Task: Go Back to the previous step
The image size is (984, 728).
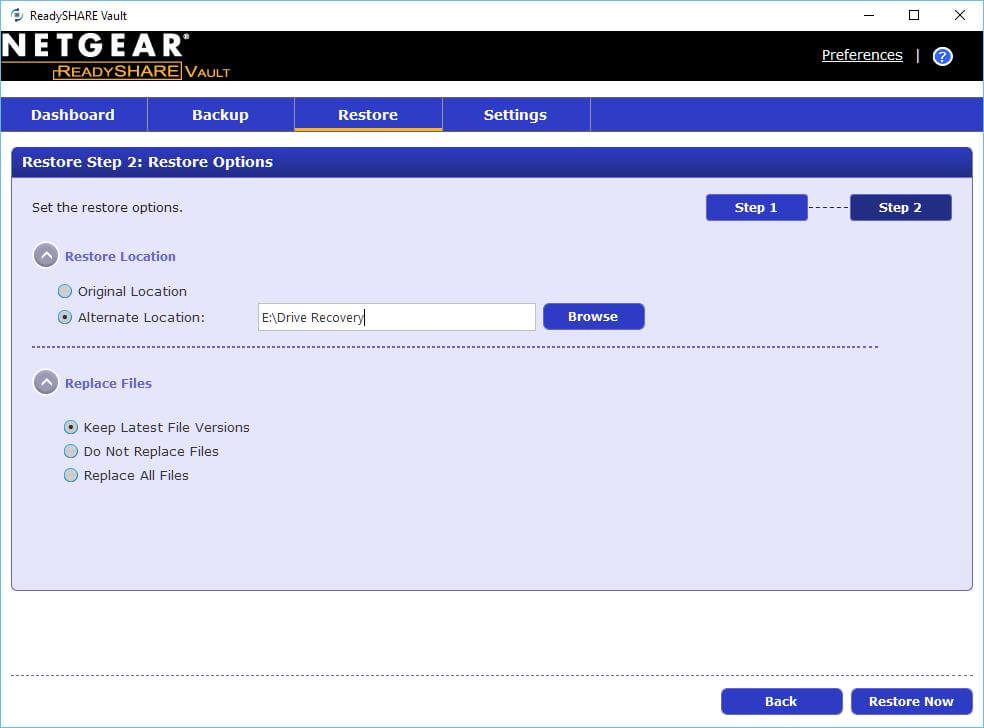Action: click(781, 701)
